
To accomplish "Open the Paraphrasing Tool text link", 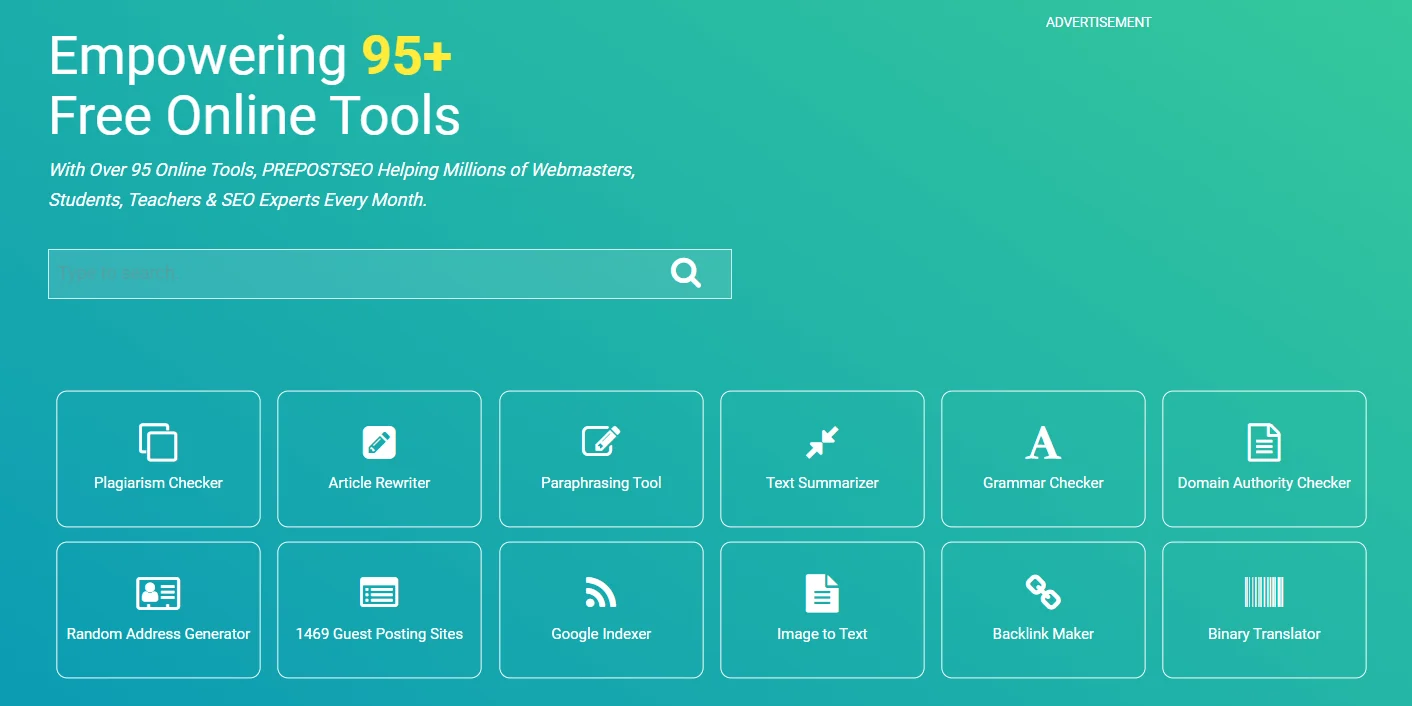I will pos(601,483).
